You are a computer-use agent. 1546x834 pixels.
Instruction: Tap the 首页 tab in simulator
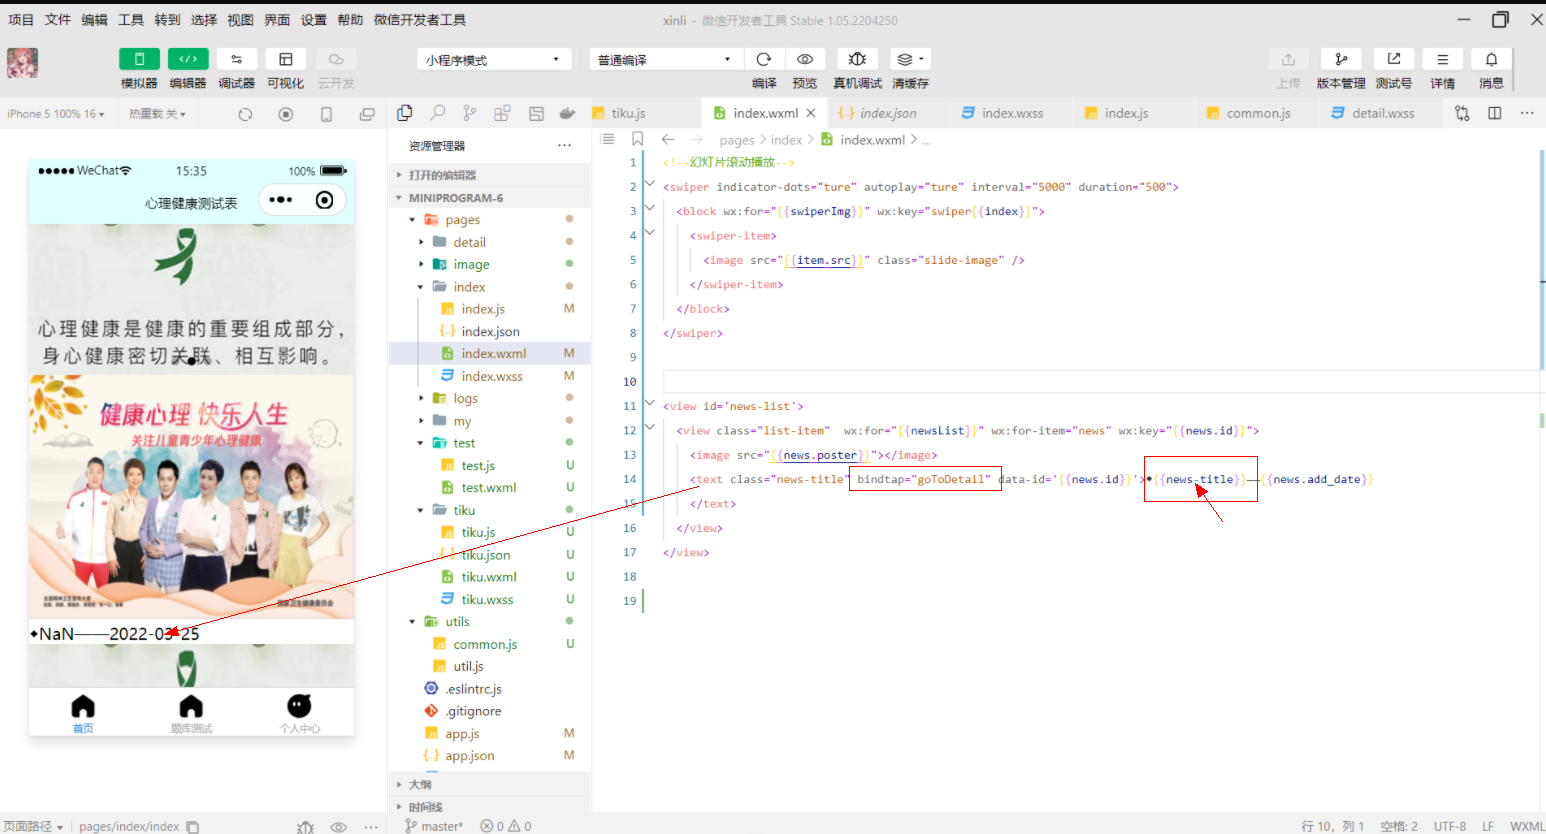point(83,714)
